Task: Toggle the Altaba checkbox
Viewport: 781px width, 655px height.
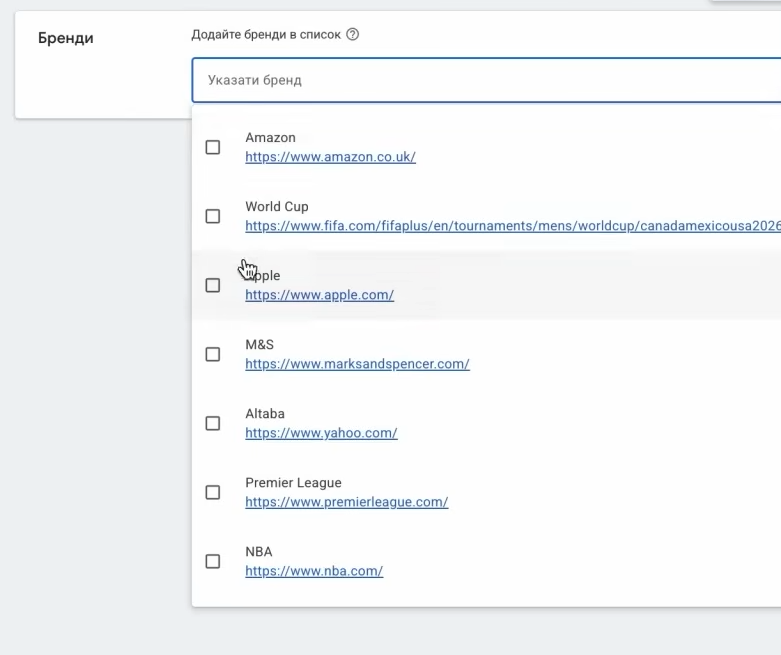Action: pos(213,423)
